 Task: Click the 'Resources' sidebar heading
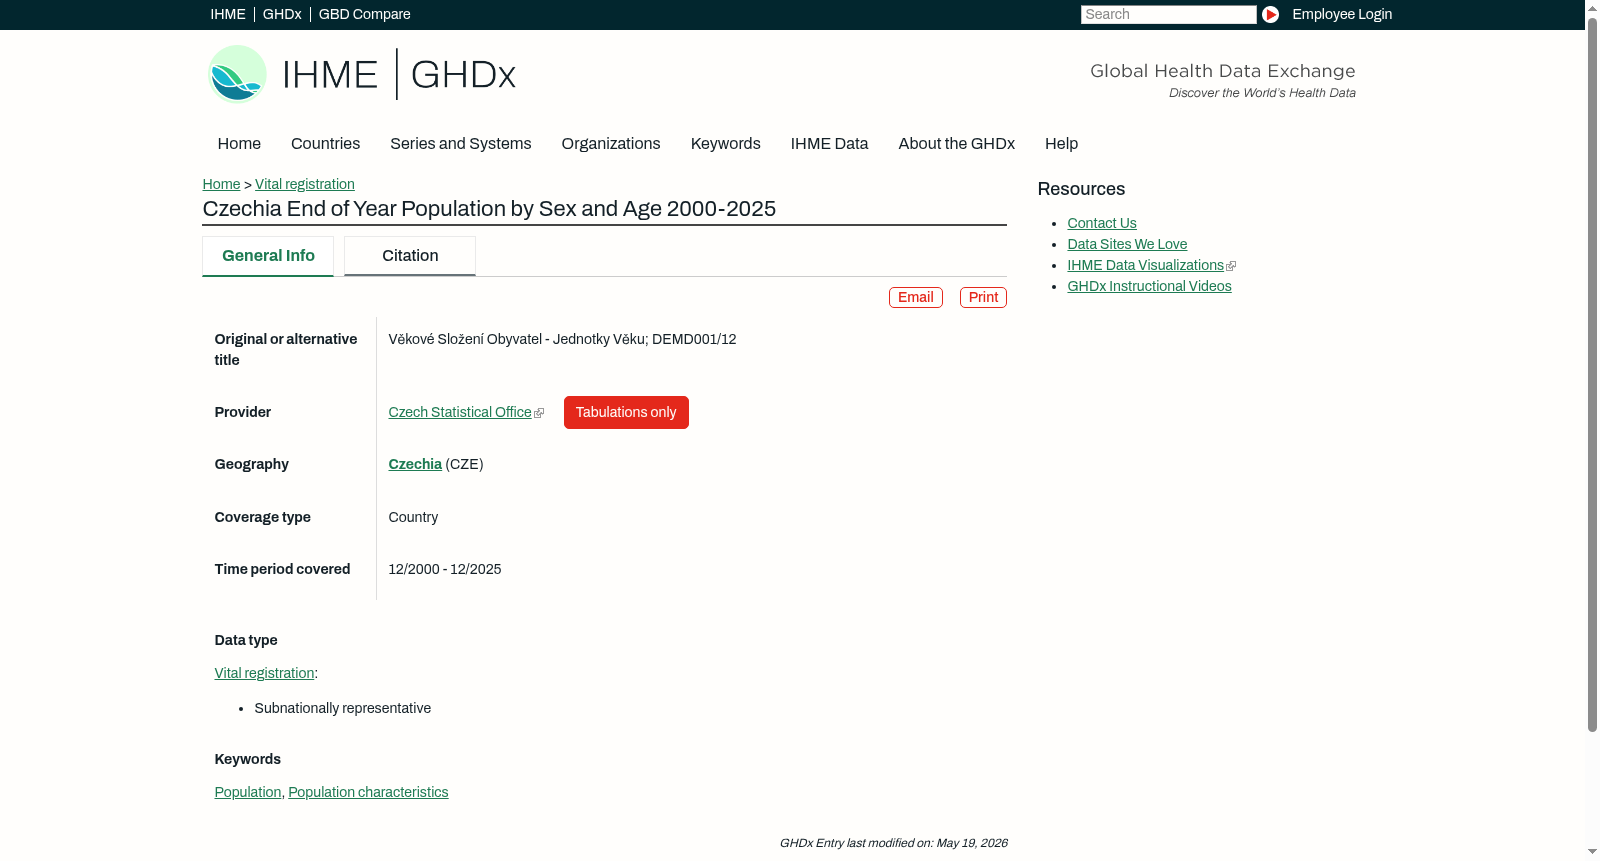coord(1081,189)
